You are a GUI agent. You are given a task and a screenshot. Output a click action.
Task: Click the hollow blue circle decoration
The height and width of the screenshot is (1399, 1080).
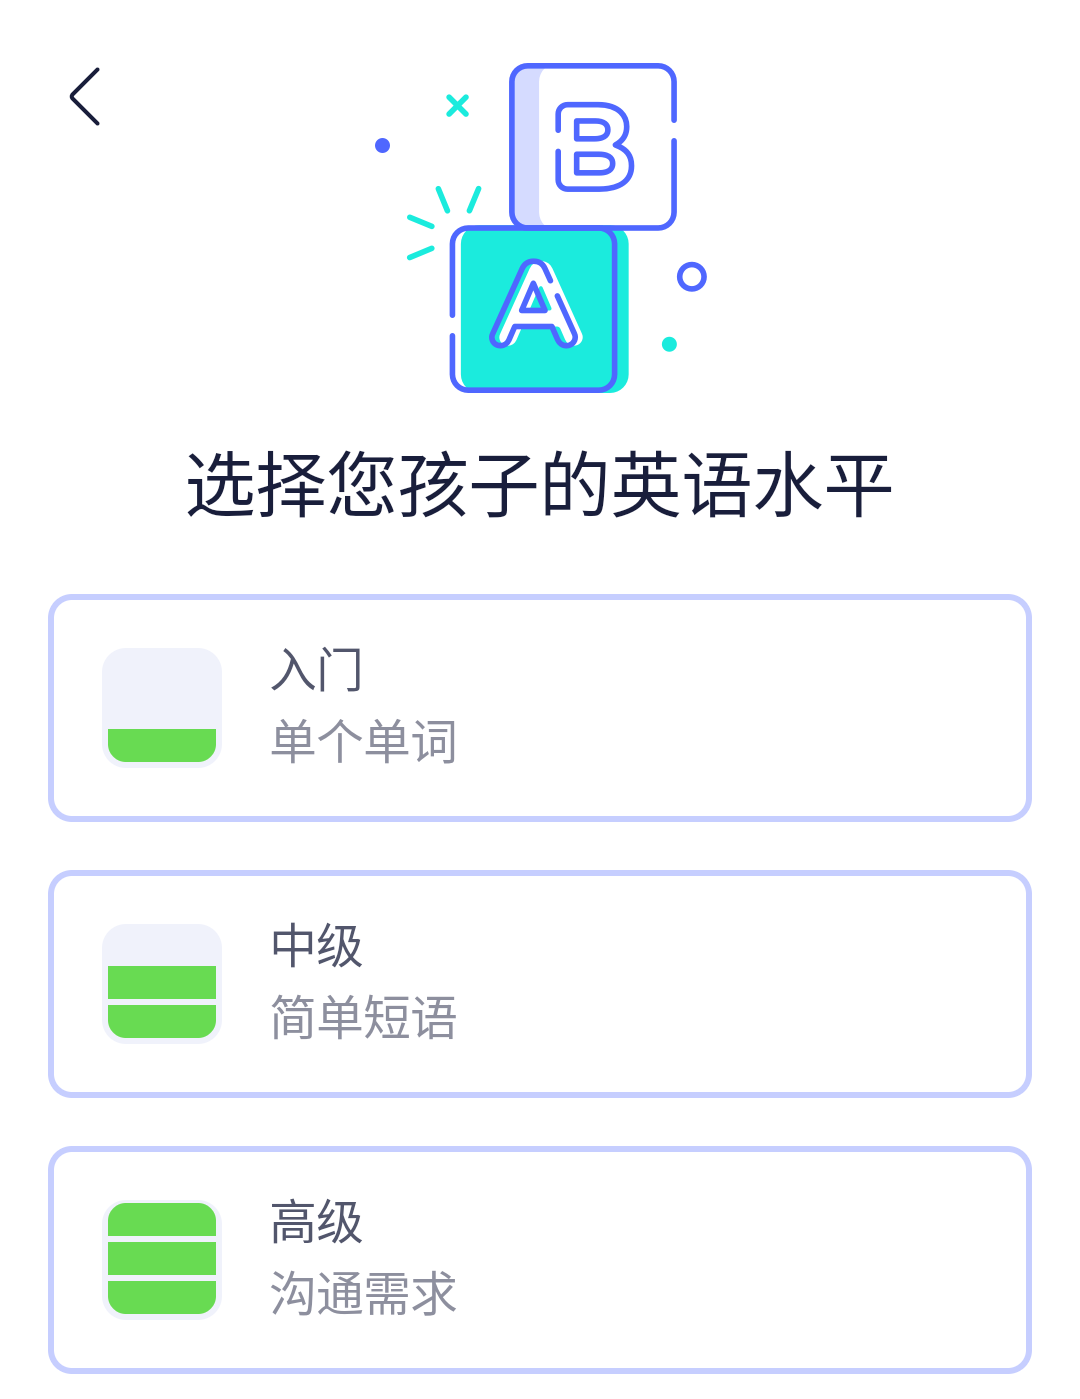(691, 277)
